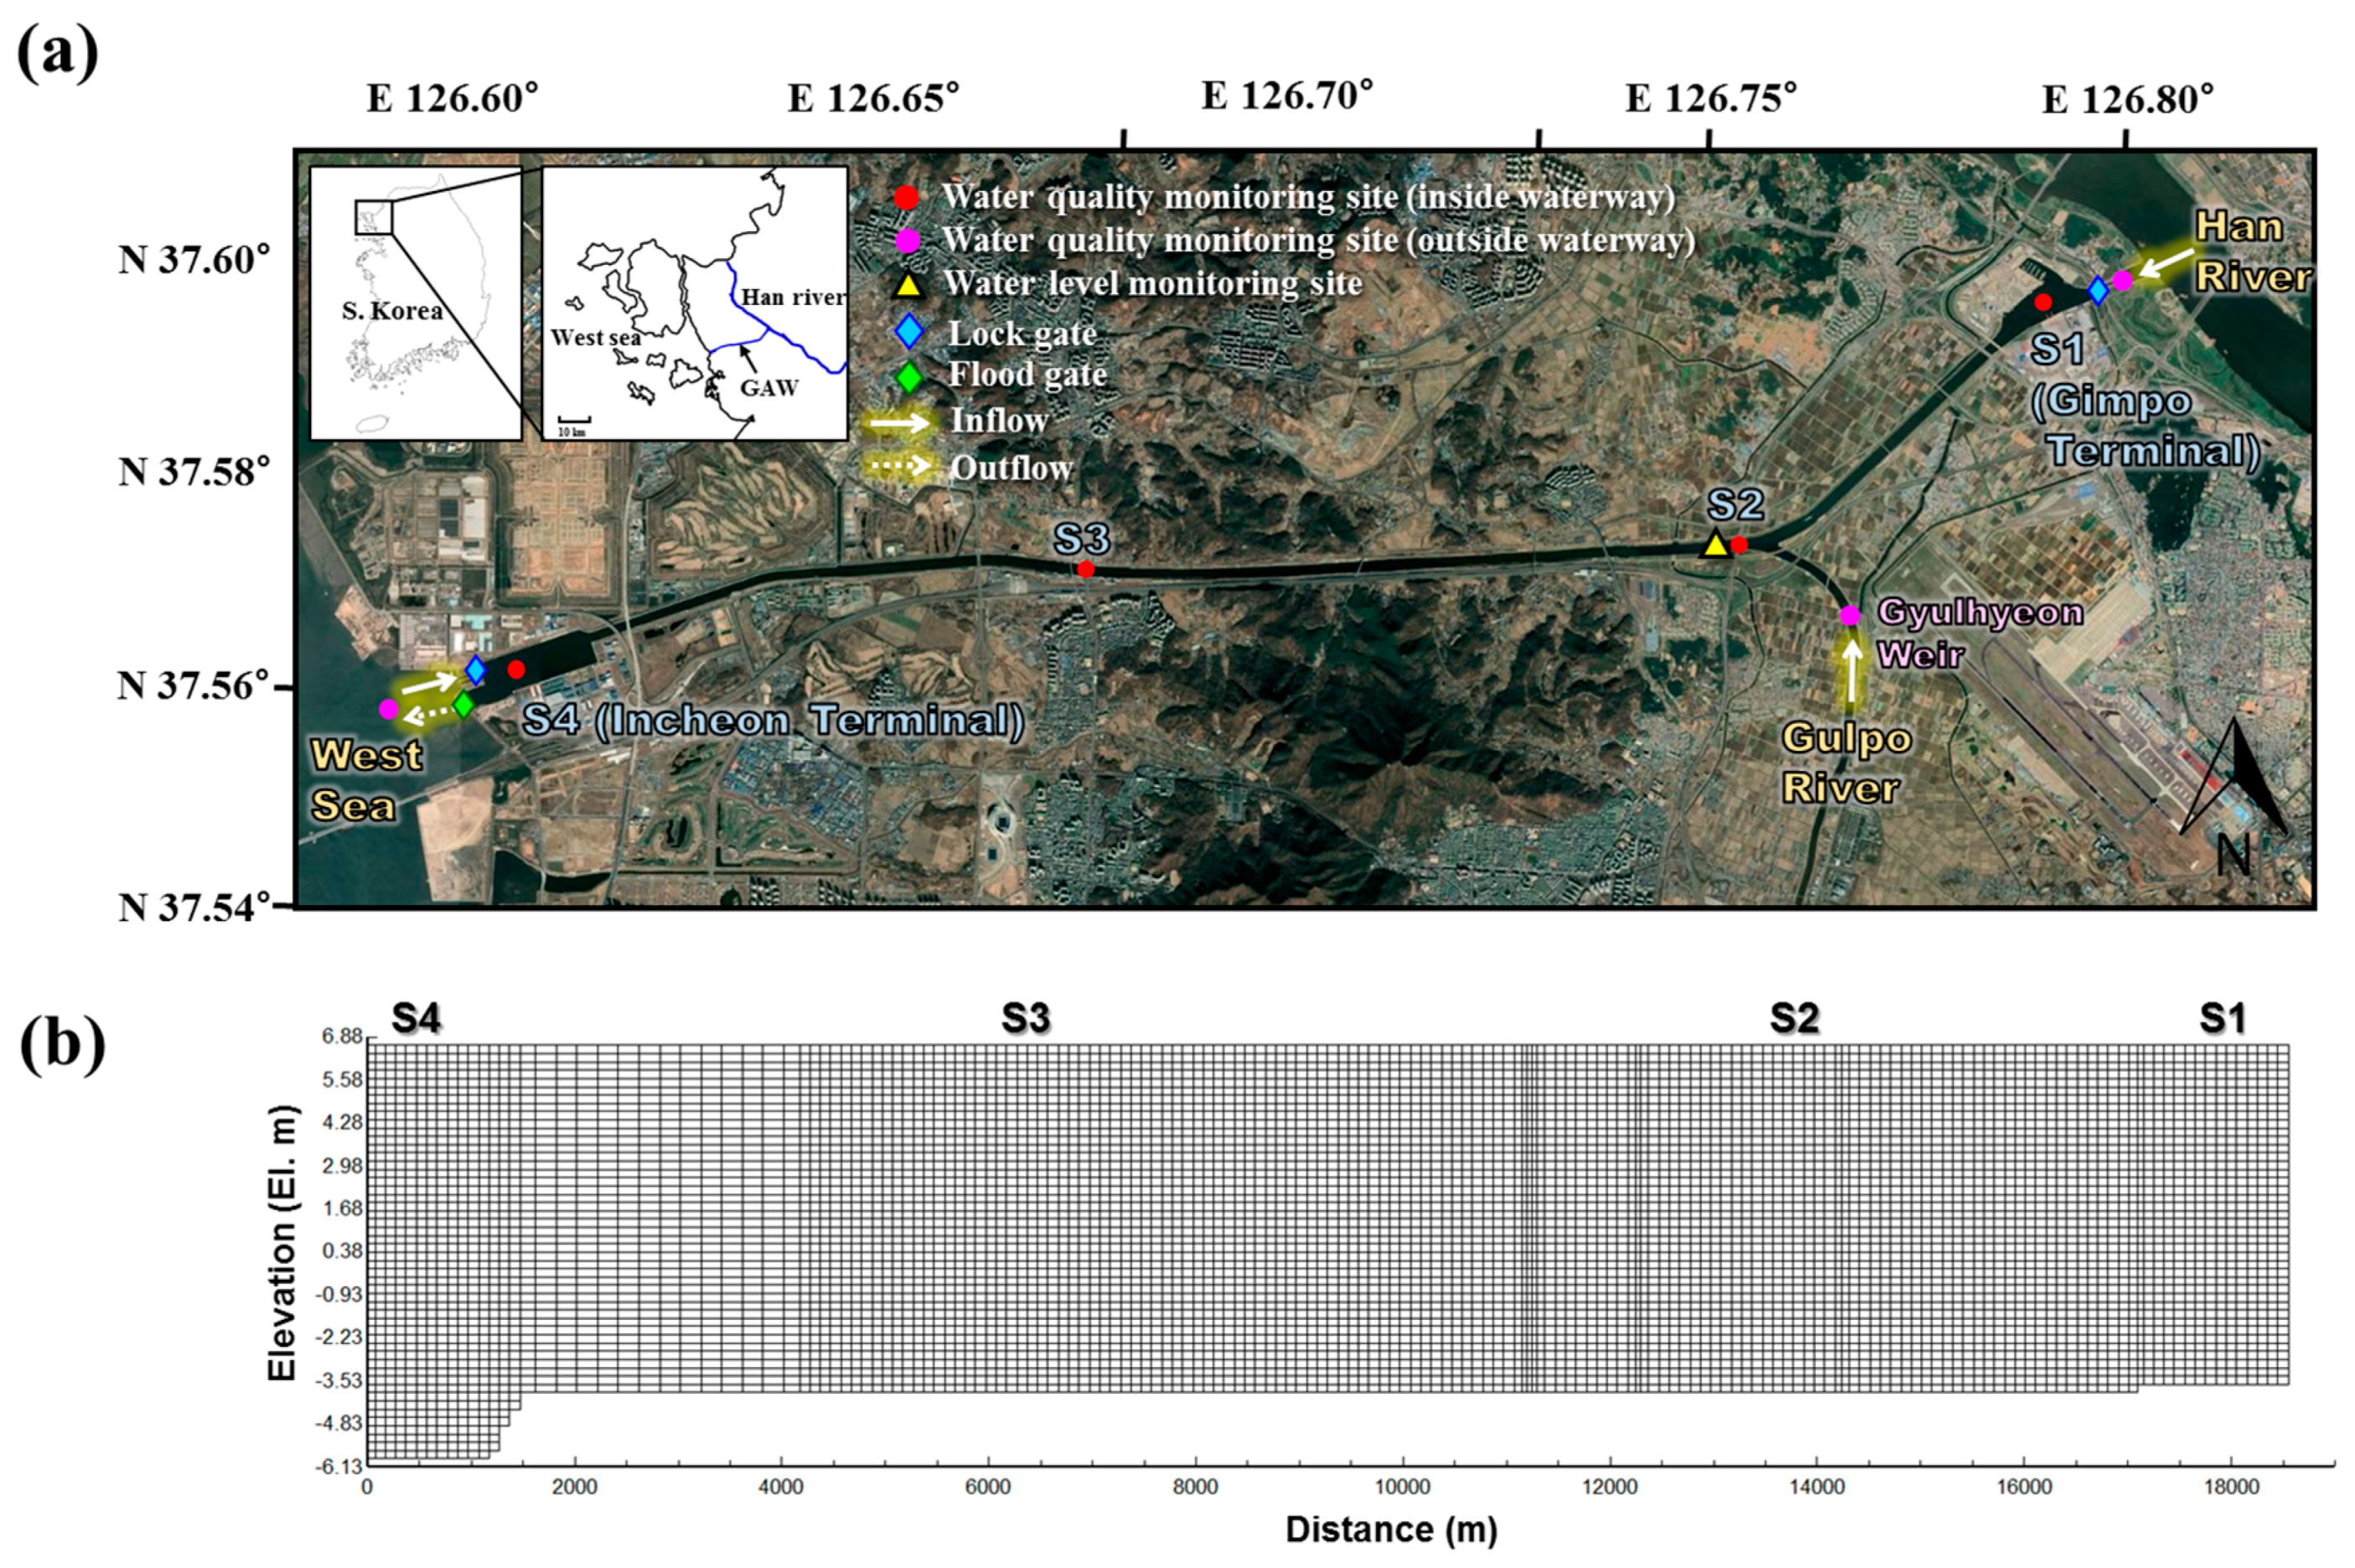Click the 'Distance (m)' axis title
Viewport: 2355px width, 1568px height.
[1391, 1530]
